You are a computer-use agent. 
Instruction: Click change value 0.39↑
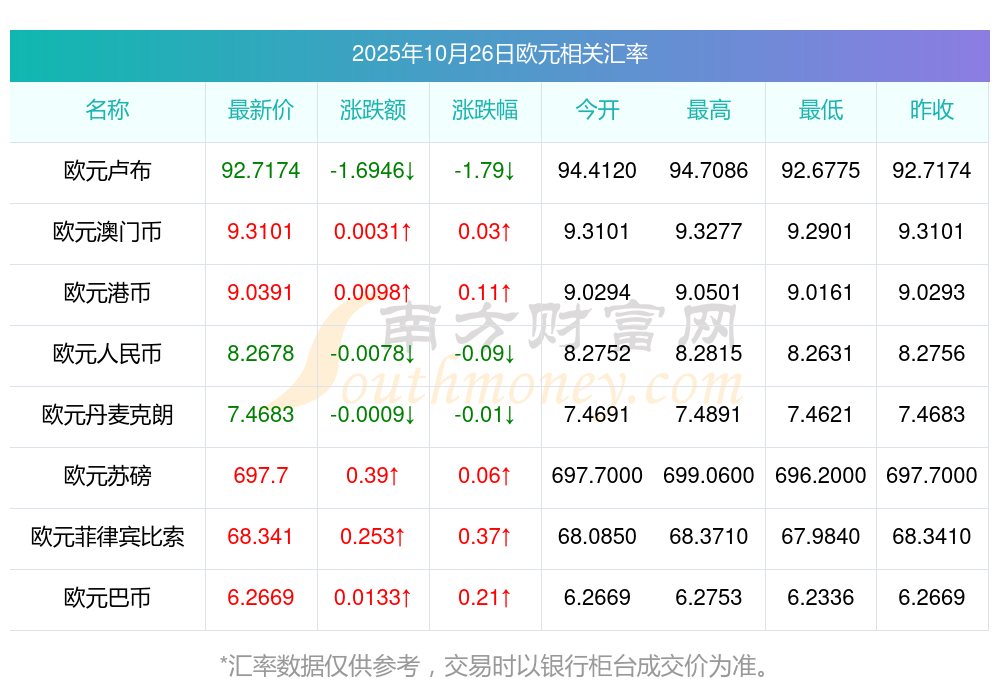(372, 476)
